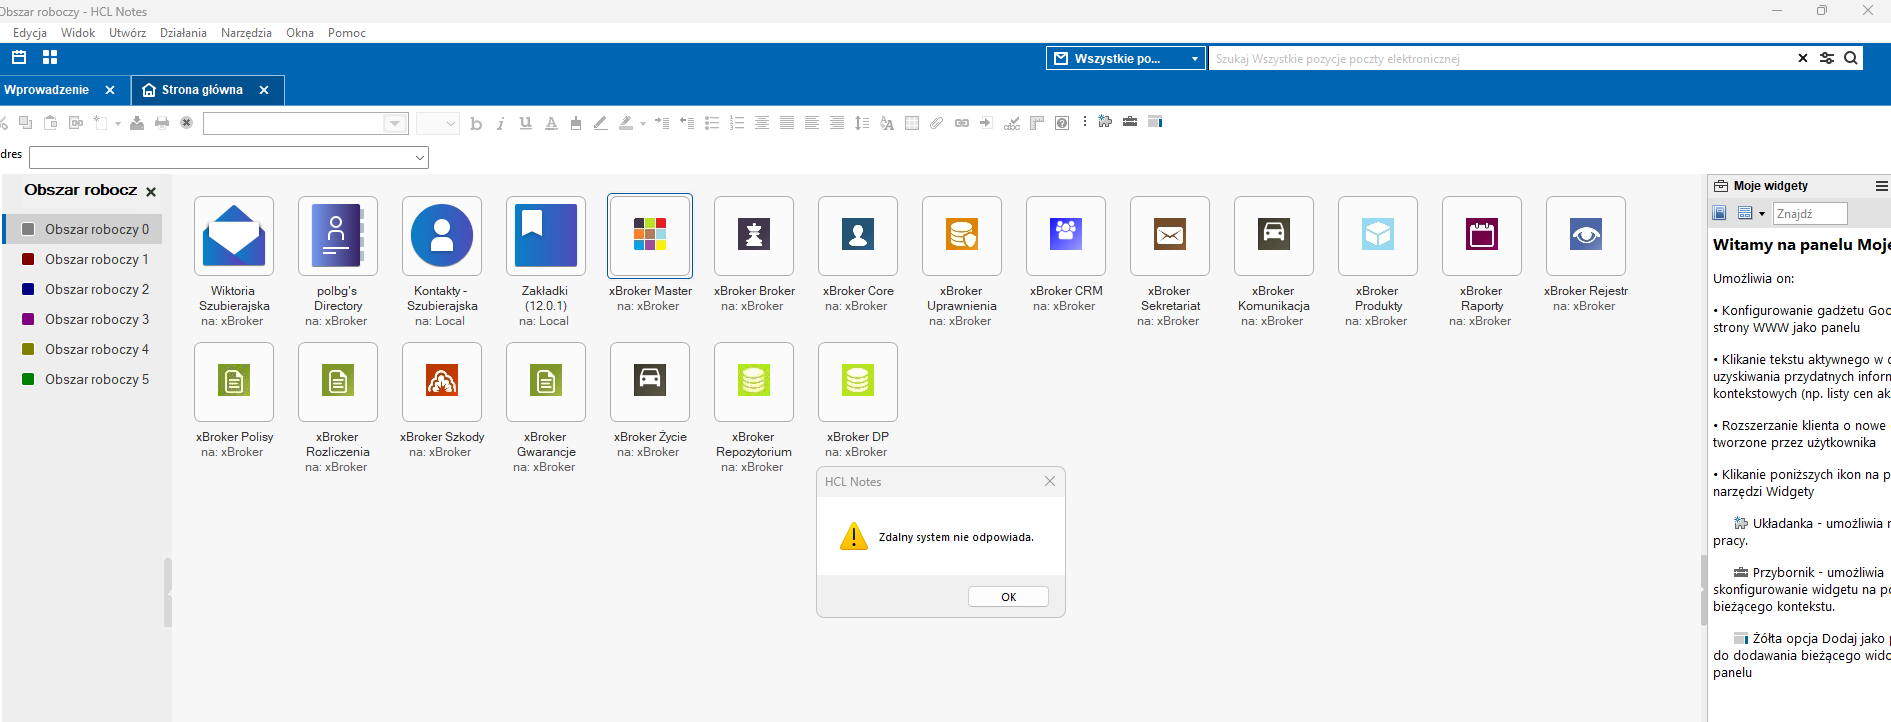Click the workspace grid icon in top bar
The width and height of the screenshot is (1891, 722).
(50, 58)
